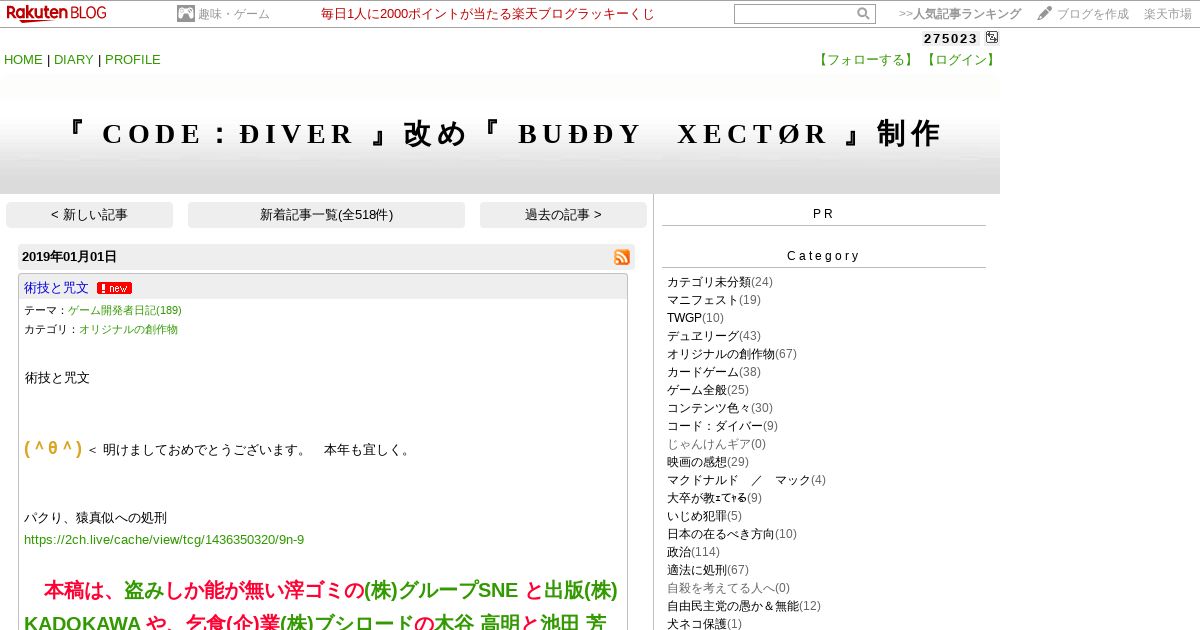Screen dimensions: 1200x630
Task: Click フォローする link
Action: tap(866, 59)
